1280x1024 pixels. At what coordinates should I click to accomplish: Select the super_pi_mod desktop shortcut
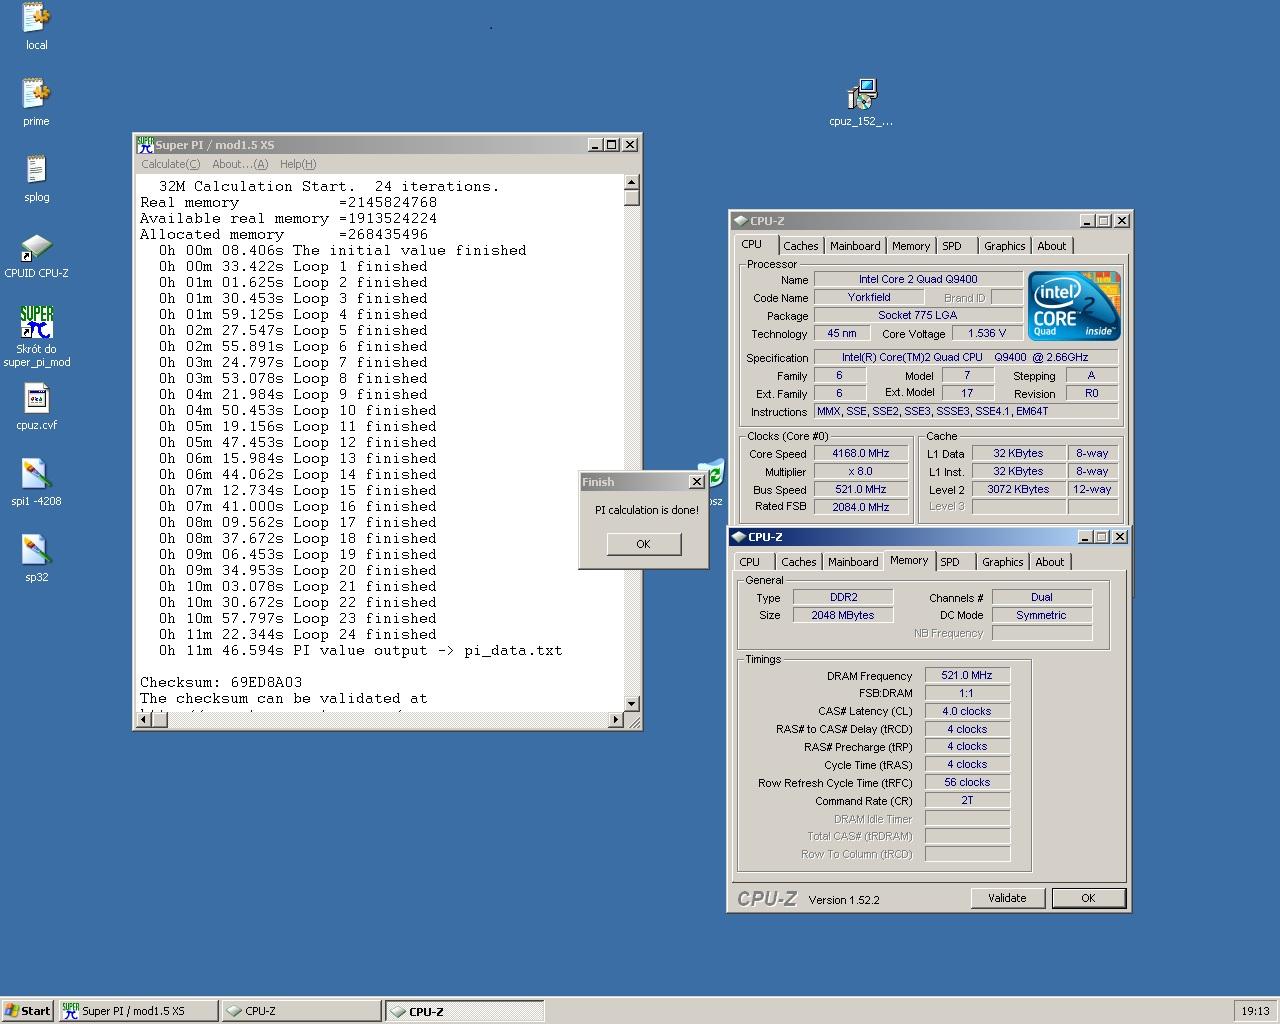coord(36,336)
